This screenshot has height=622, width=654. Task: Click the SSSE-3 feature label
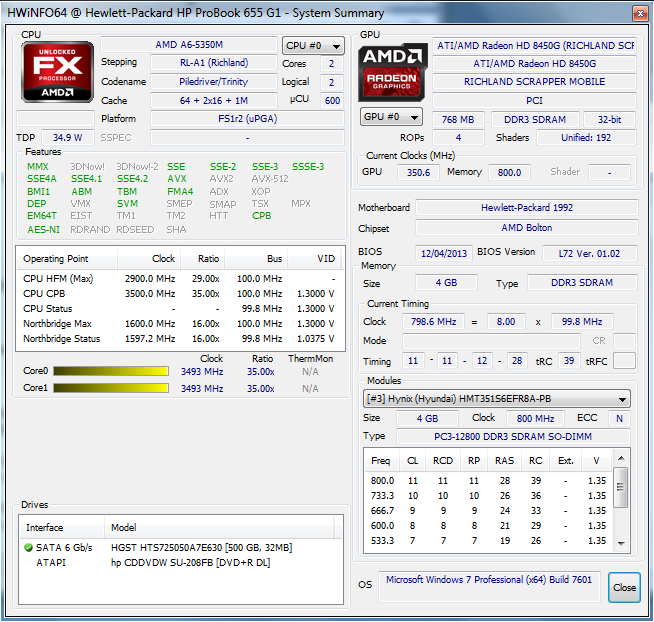click(x=308, y=166)
